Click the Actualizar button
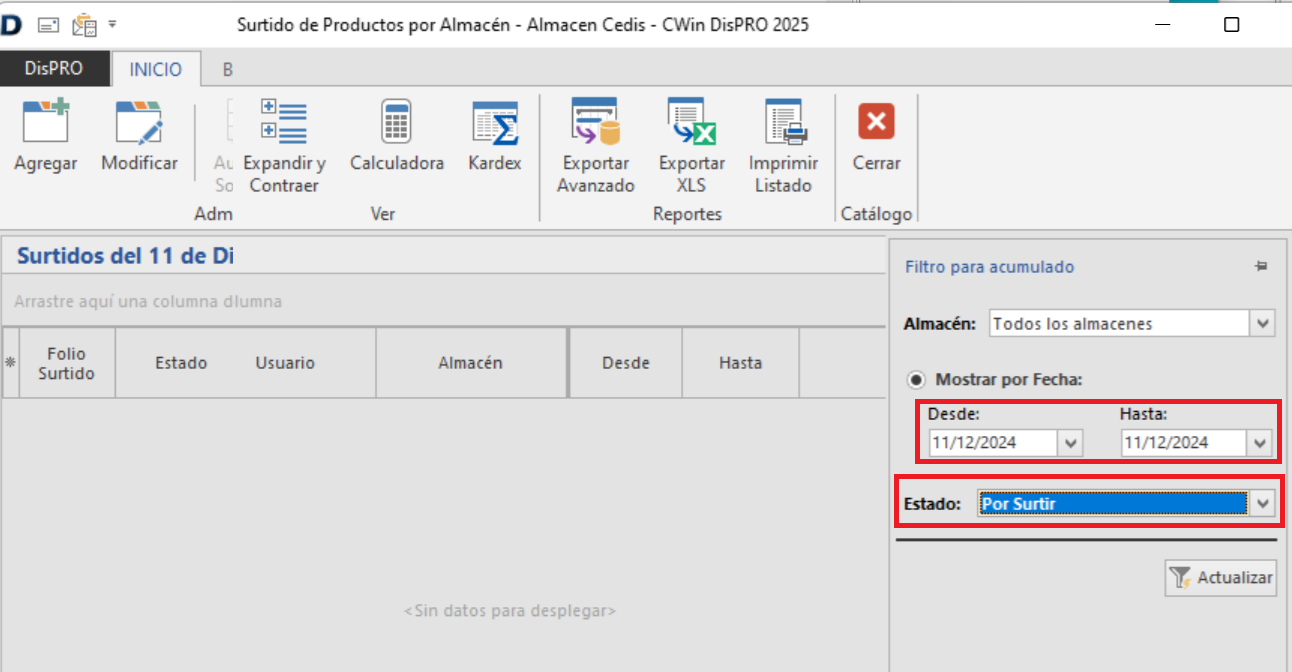 [x=1221, y=578]
